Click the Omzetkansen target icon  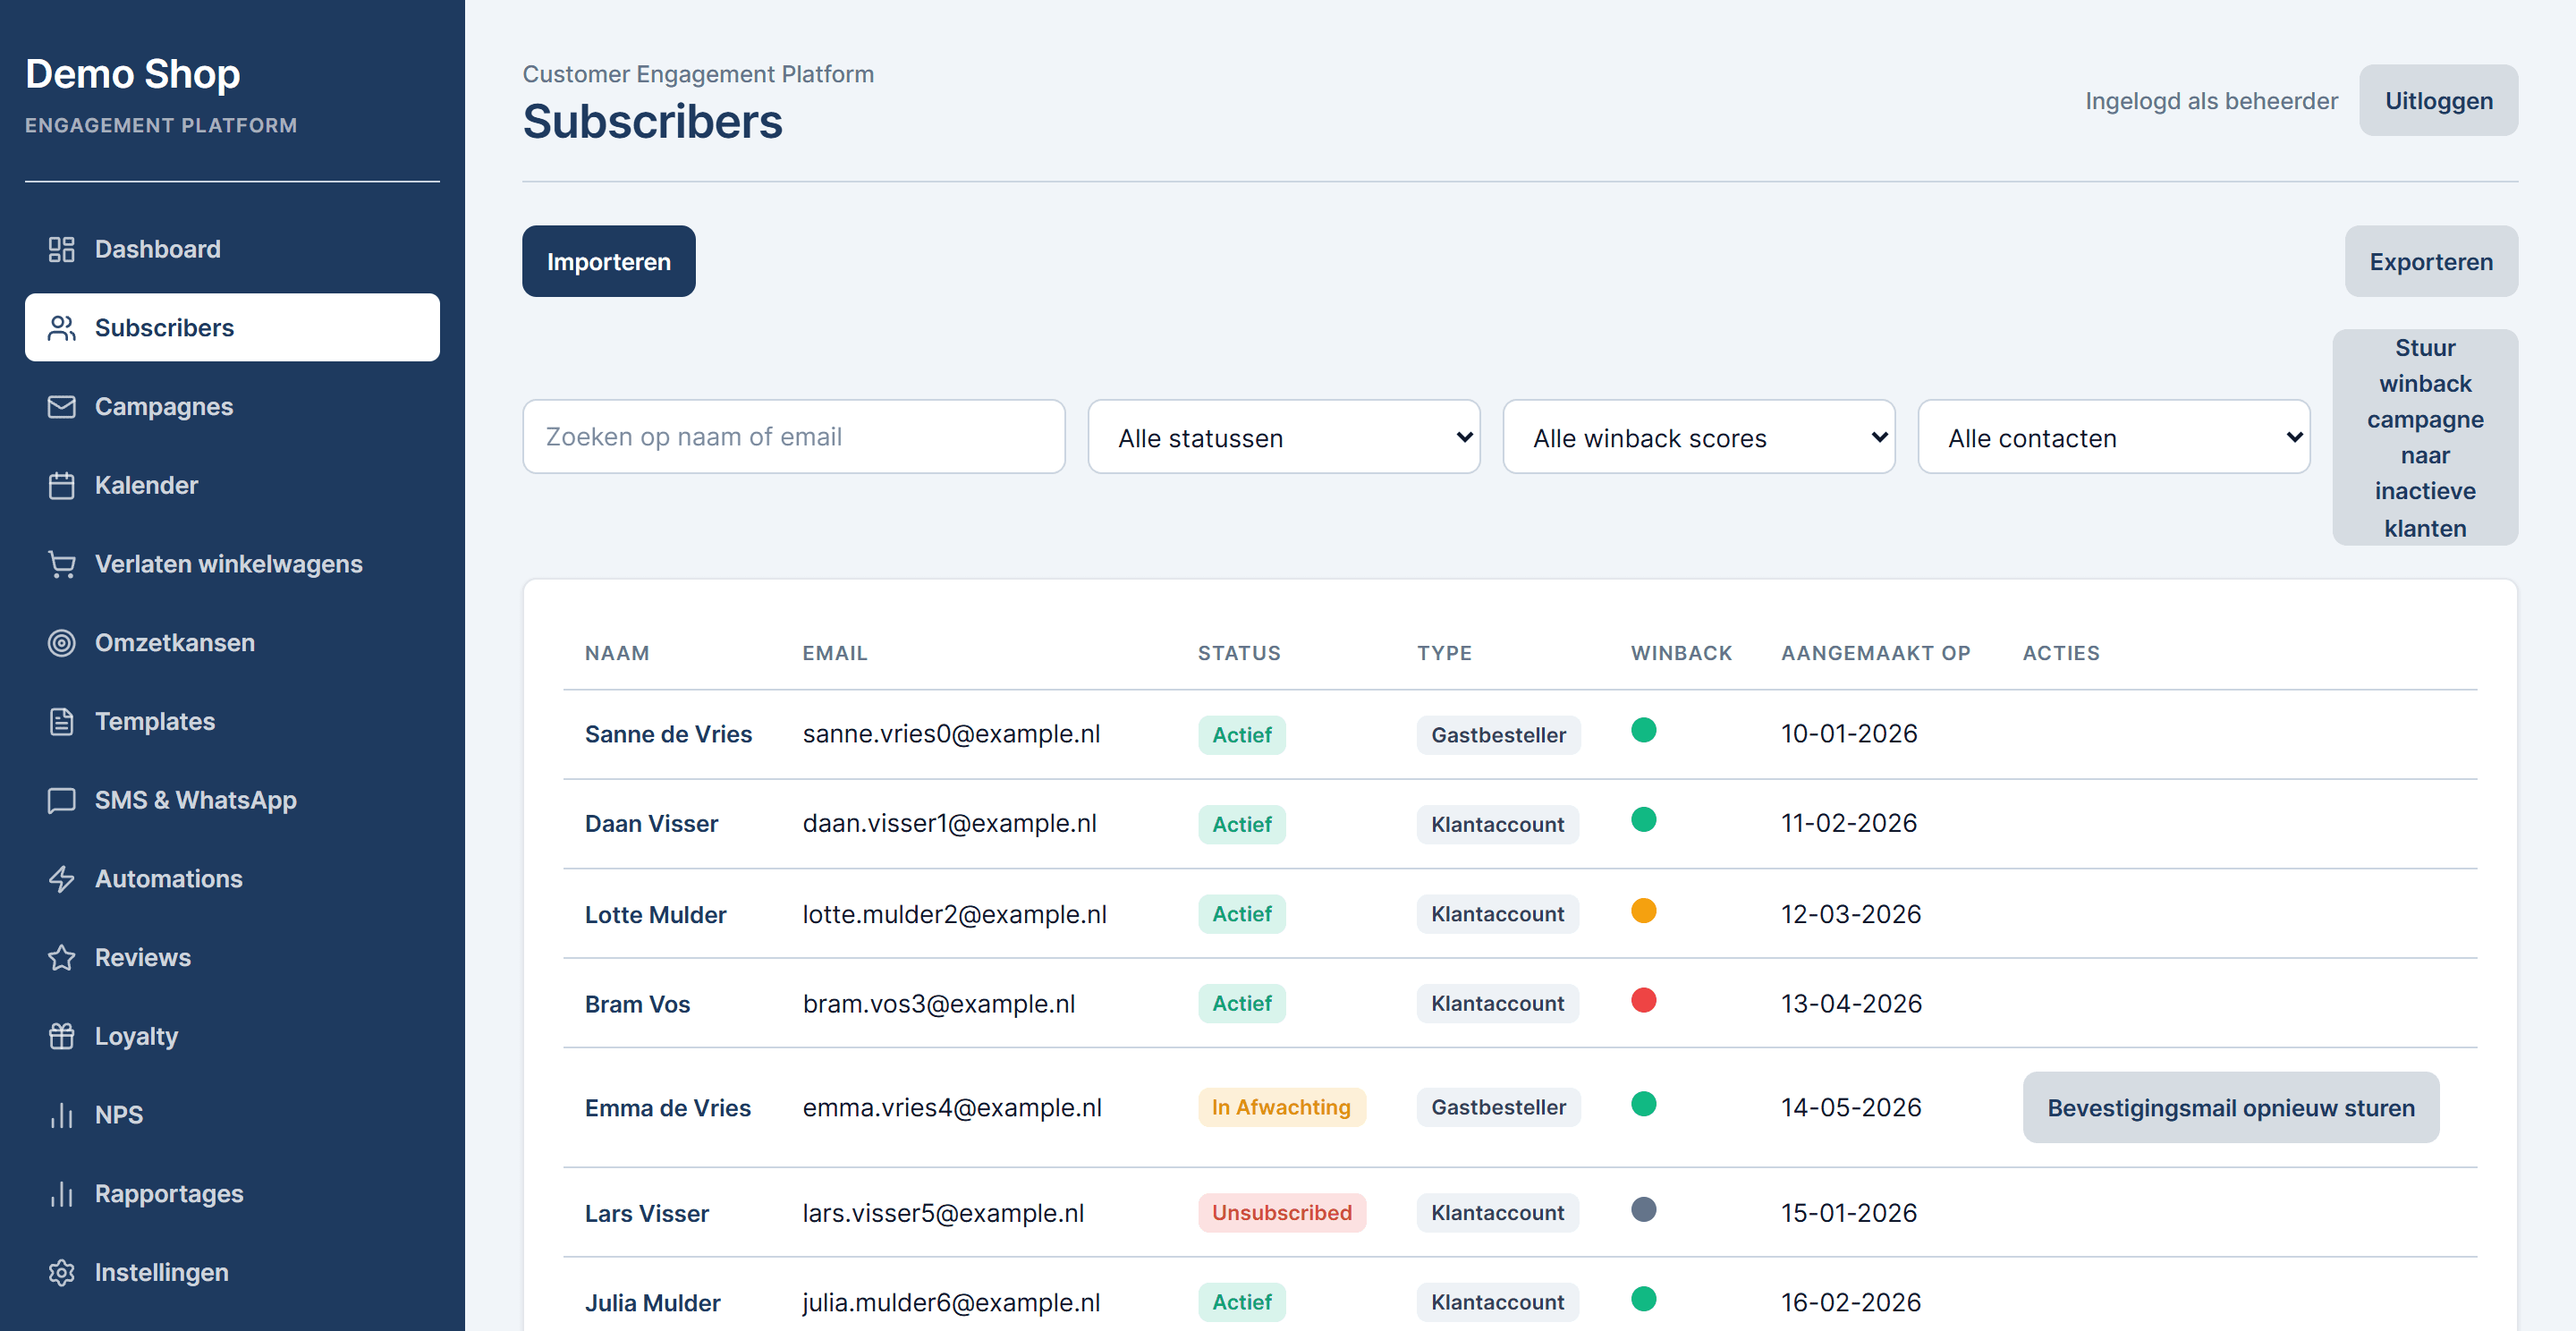[x=62, y=643]
